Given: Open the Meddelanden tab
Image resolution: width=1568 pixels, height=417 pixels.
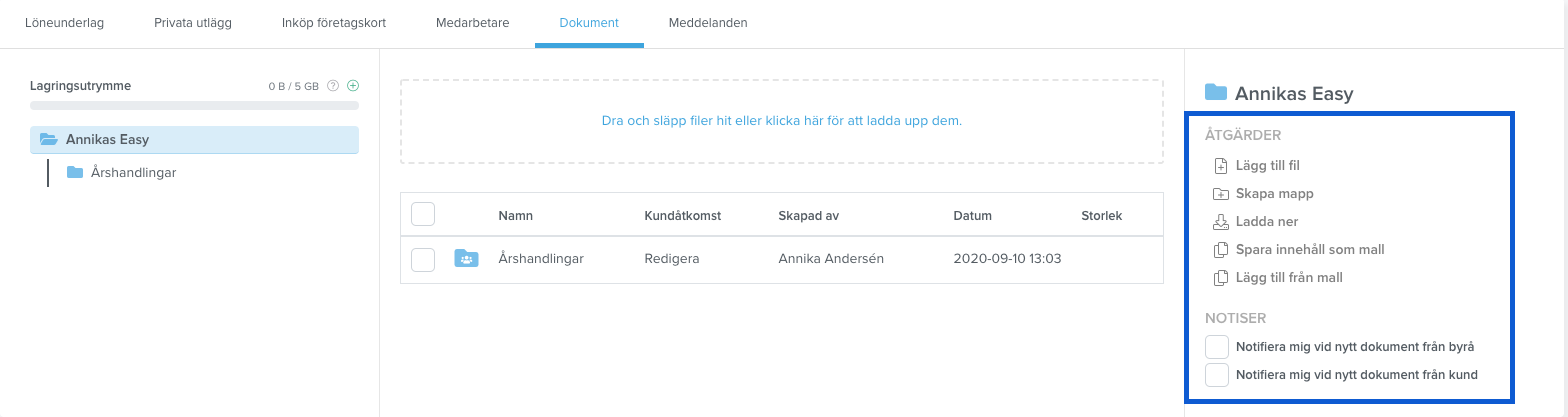Looking at the screenshot, I should click(x=708, y=23).
